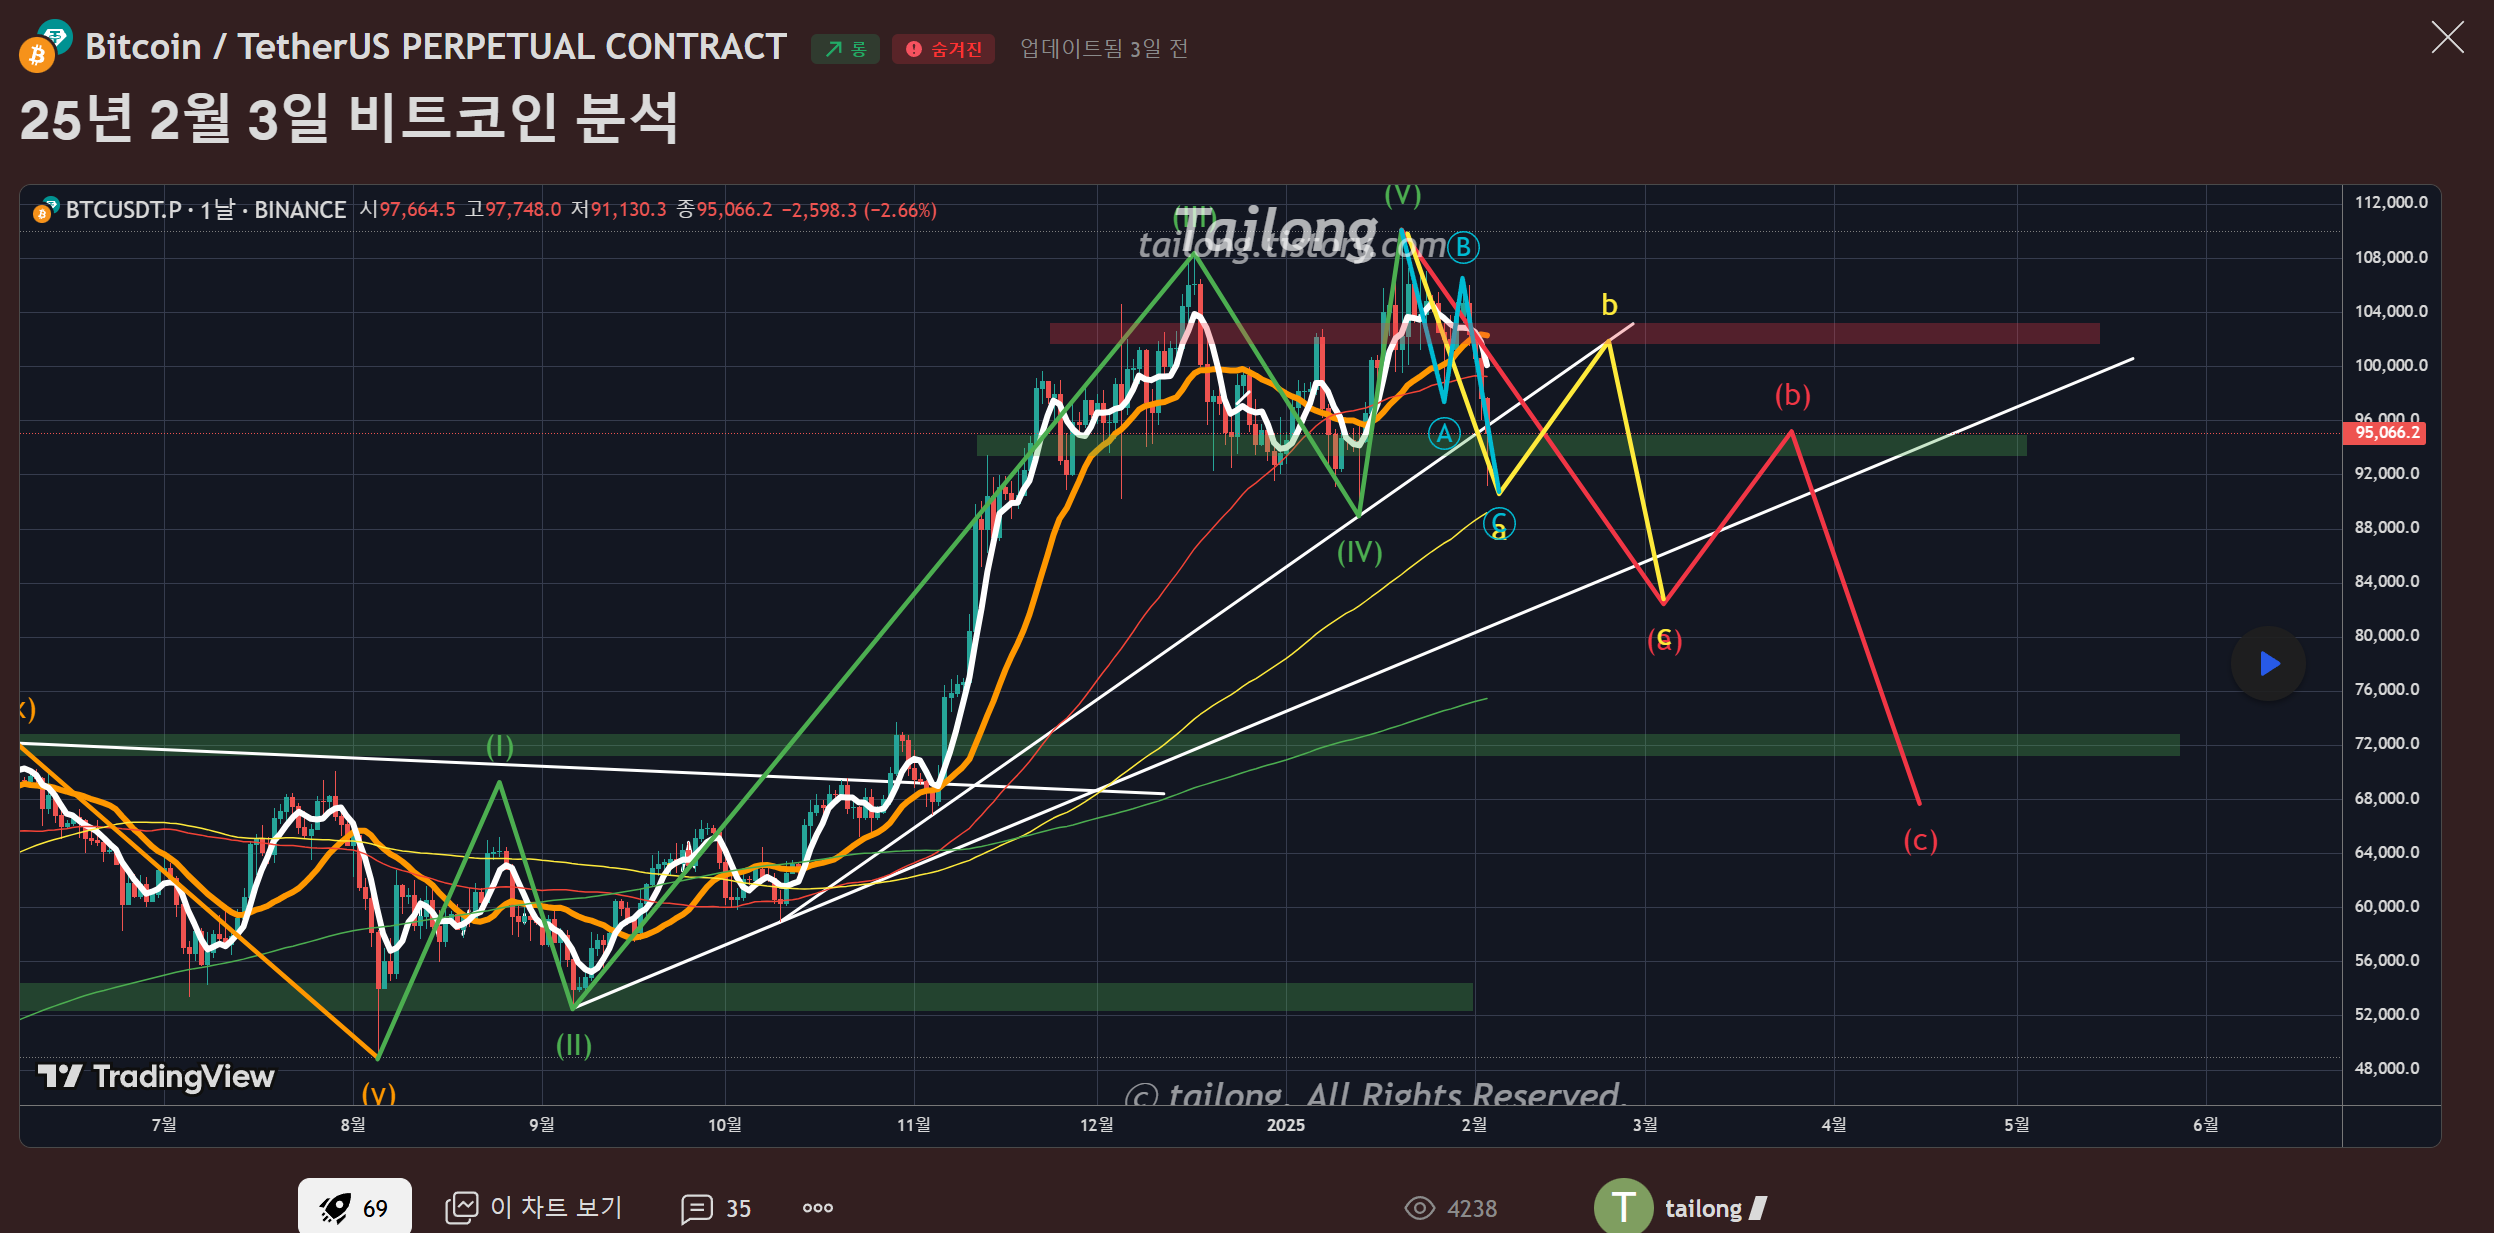Open the tailong author profile link
This screenshot has height=1233, width=2494.
pyautogui.click(x=1703, y=1208)
